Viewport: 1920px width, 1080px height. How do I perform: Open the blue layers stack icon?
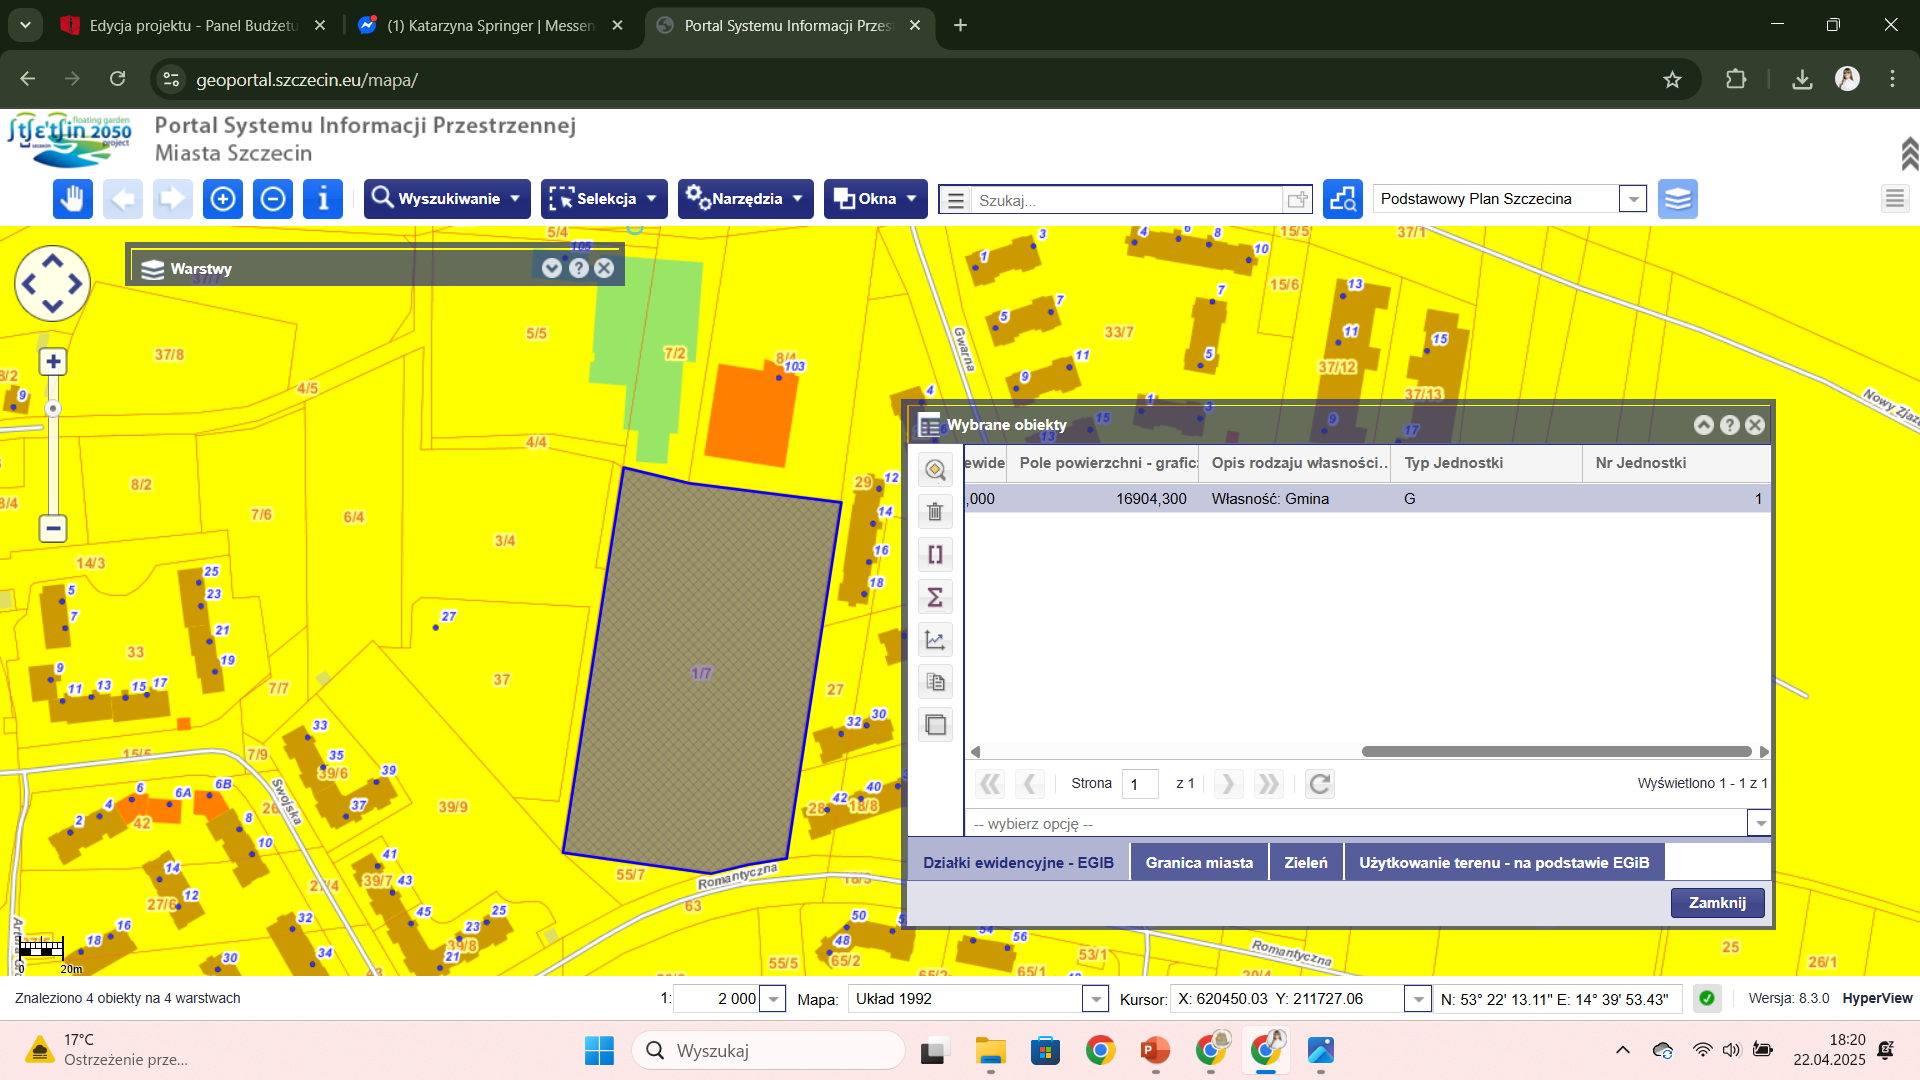(1677, 199)
